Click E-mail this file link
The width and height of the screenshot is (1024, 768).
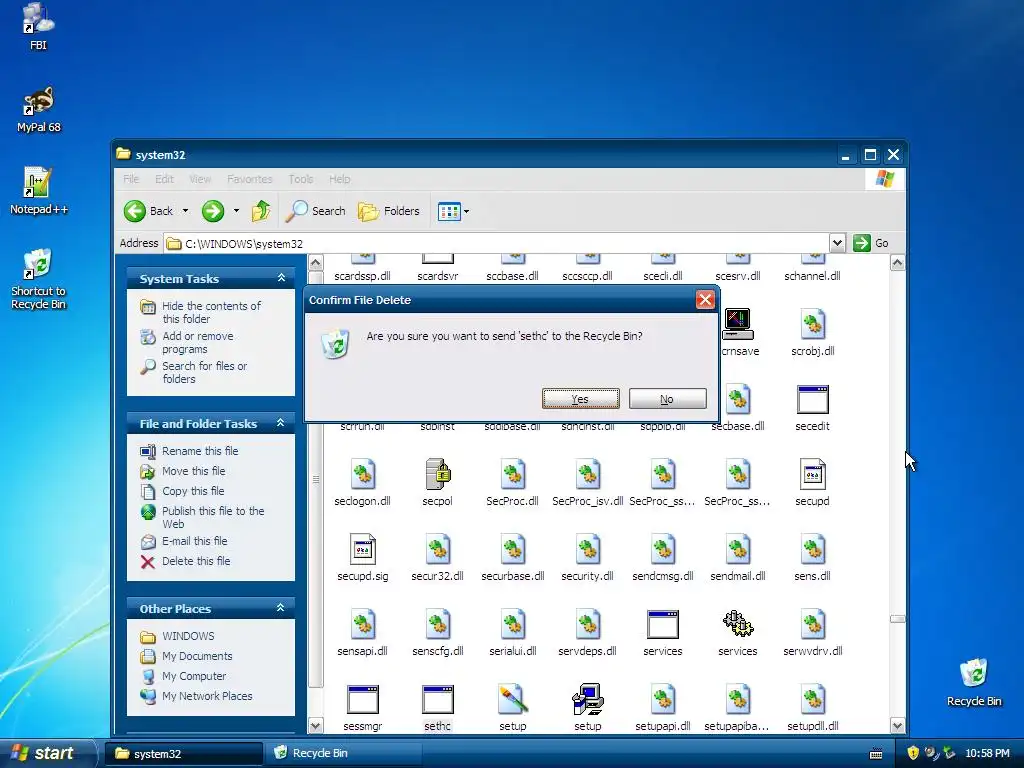(195, 541)
